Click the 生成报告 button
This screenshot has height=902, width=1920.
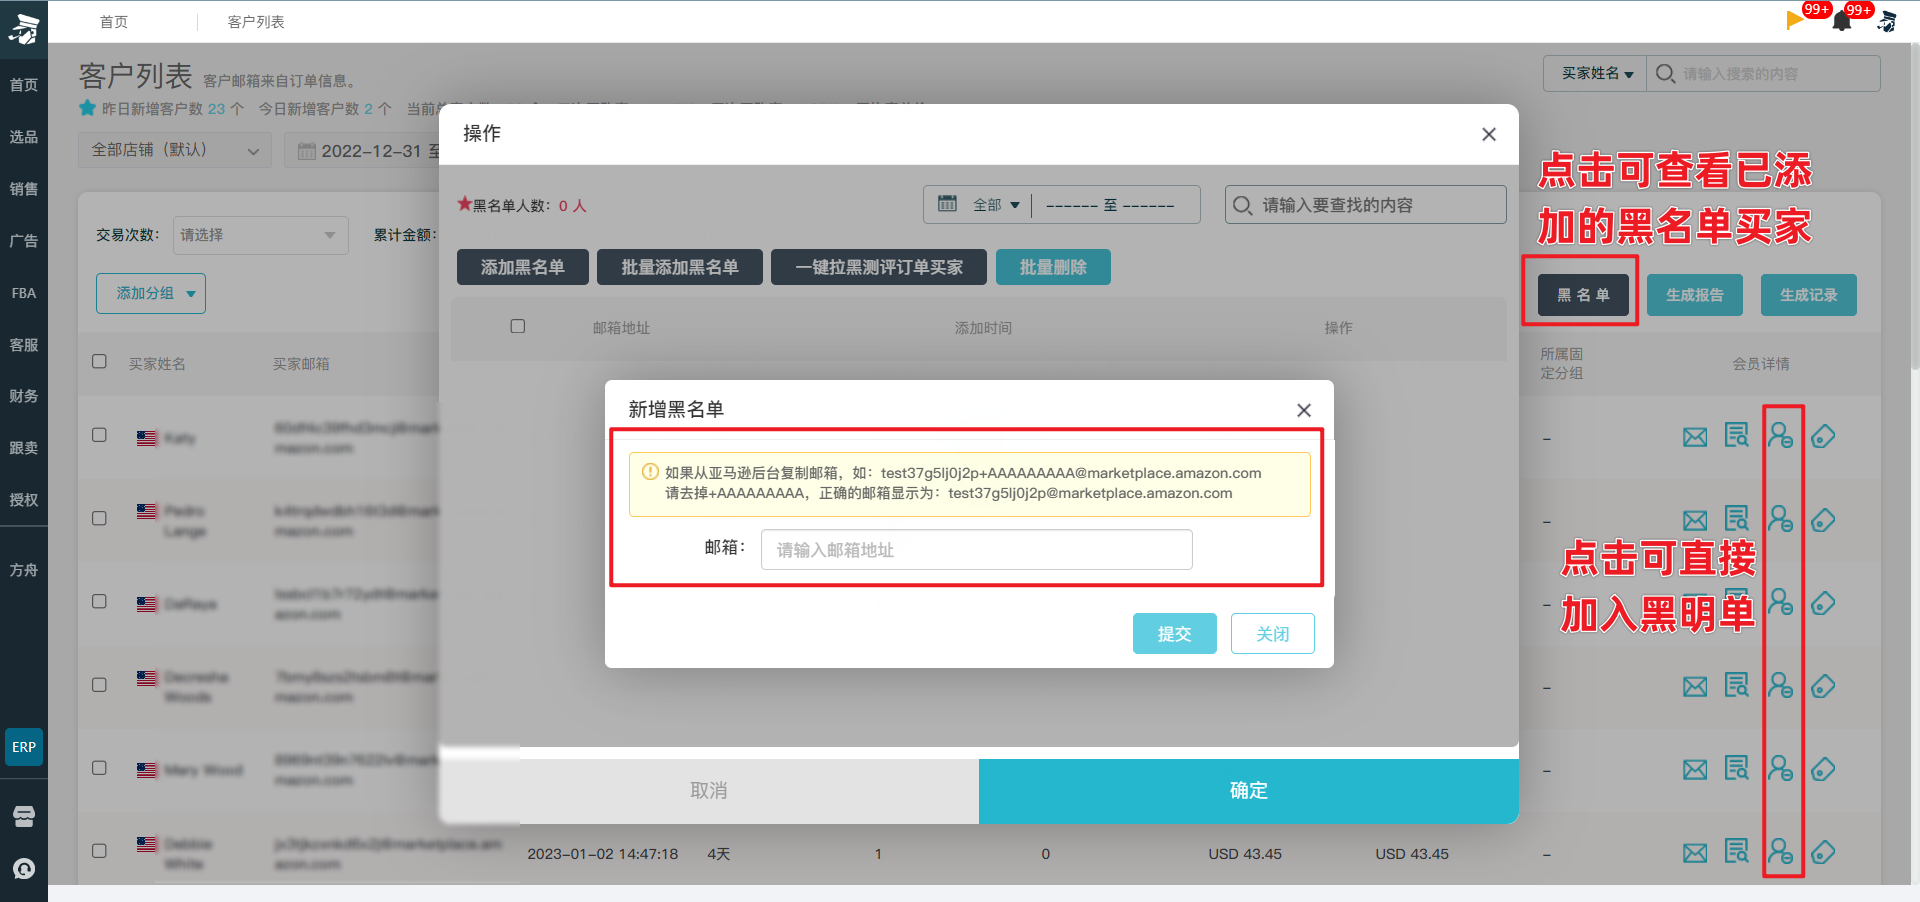click(x=1695, y=295)
